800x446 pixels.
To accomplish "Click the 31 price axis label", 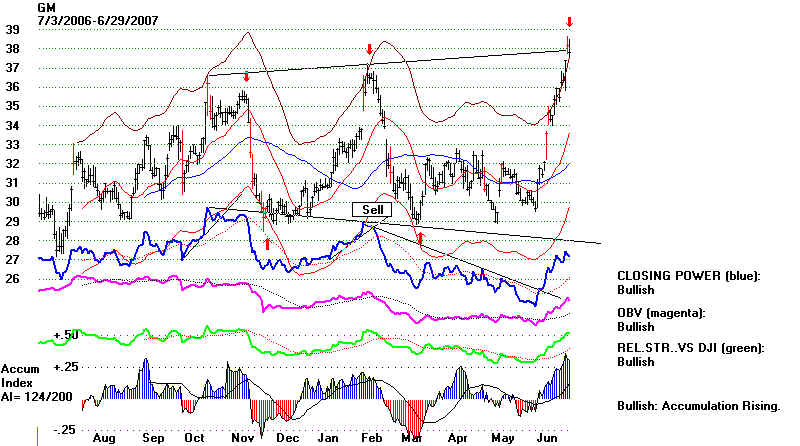I will (x=12, y=183).
